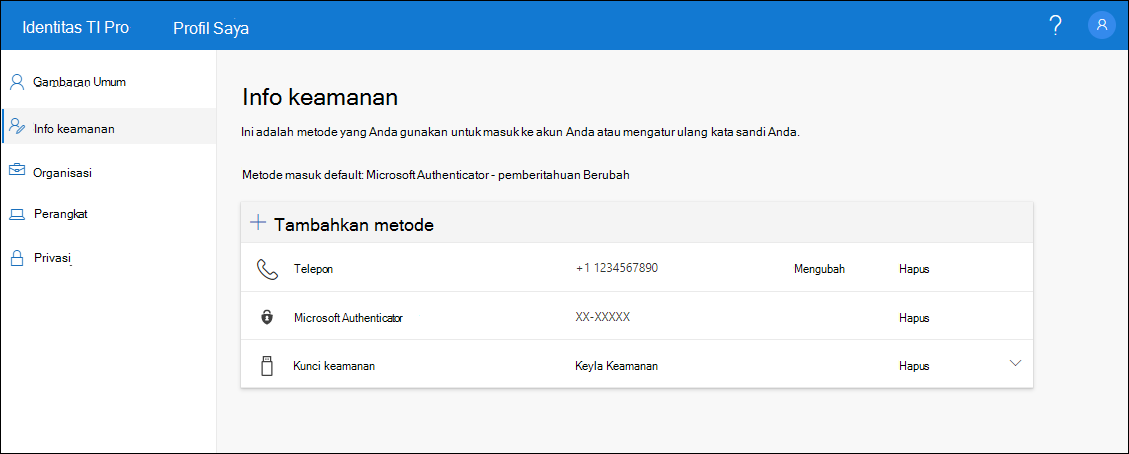Click the Identitas TI Pro header title

pyautogui.click(x=76, y=28)
